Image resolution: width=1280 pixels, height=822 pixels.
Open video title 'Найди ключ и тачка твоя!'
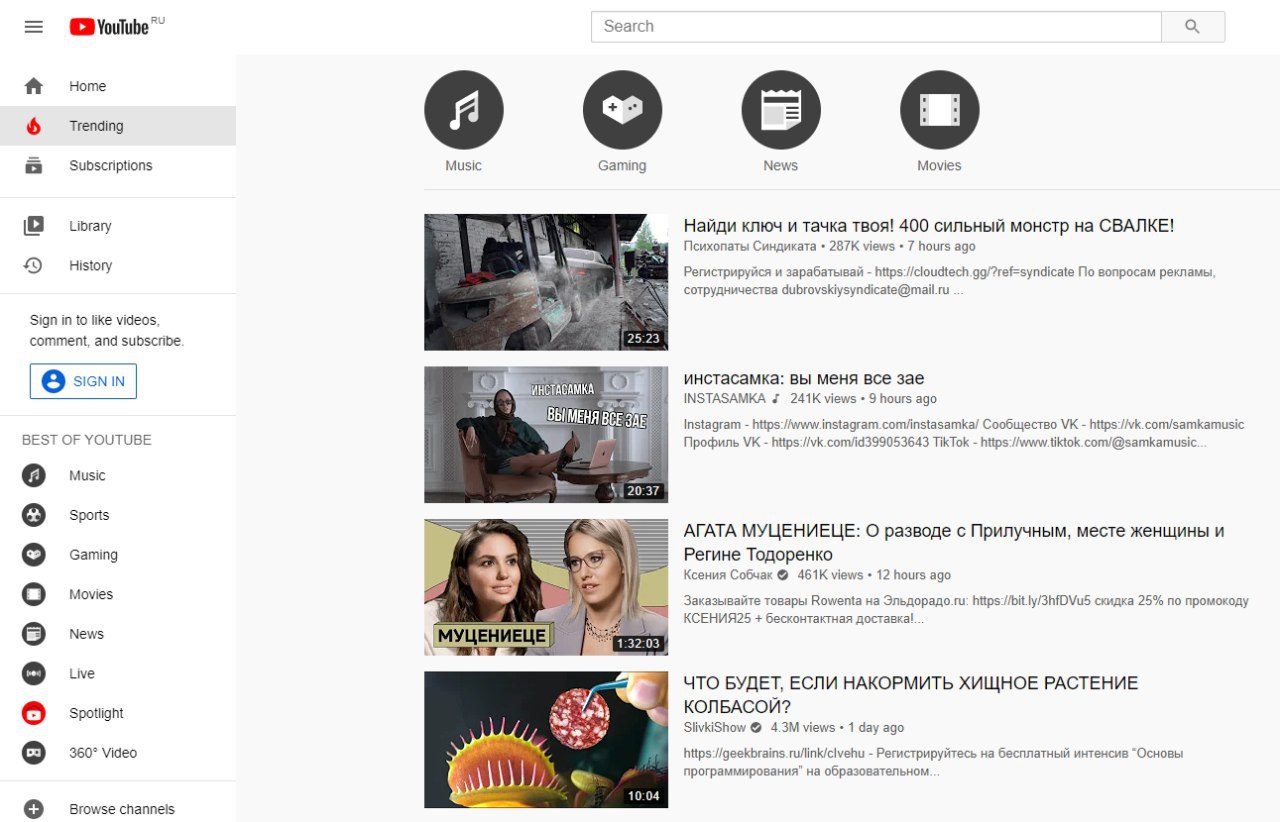point(929,226)
